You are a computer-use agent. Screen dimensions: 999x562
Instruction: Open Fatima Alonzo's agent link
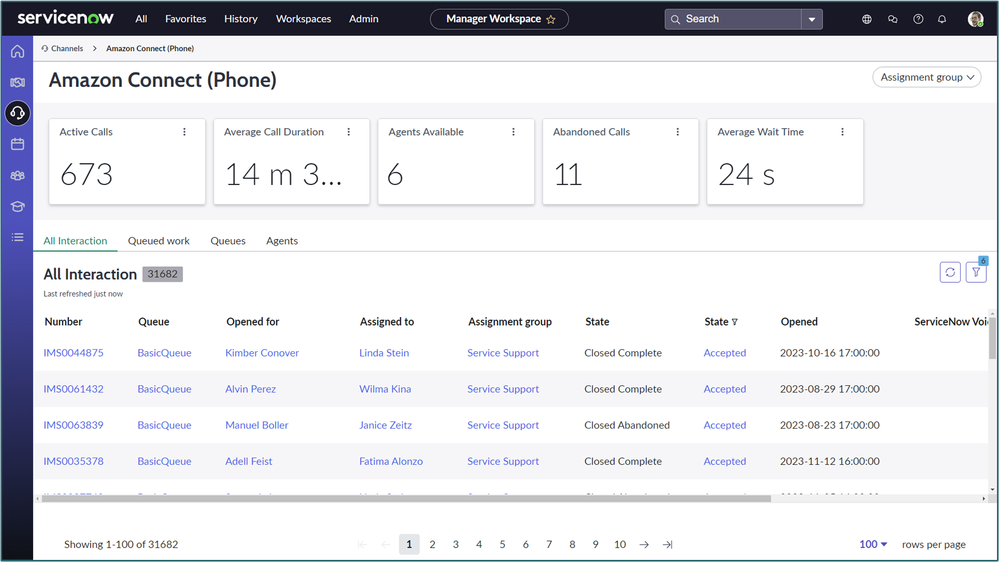pos(391,461)
